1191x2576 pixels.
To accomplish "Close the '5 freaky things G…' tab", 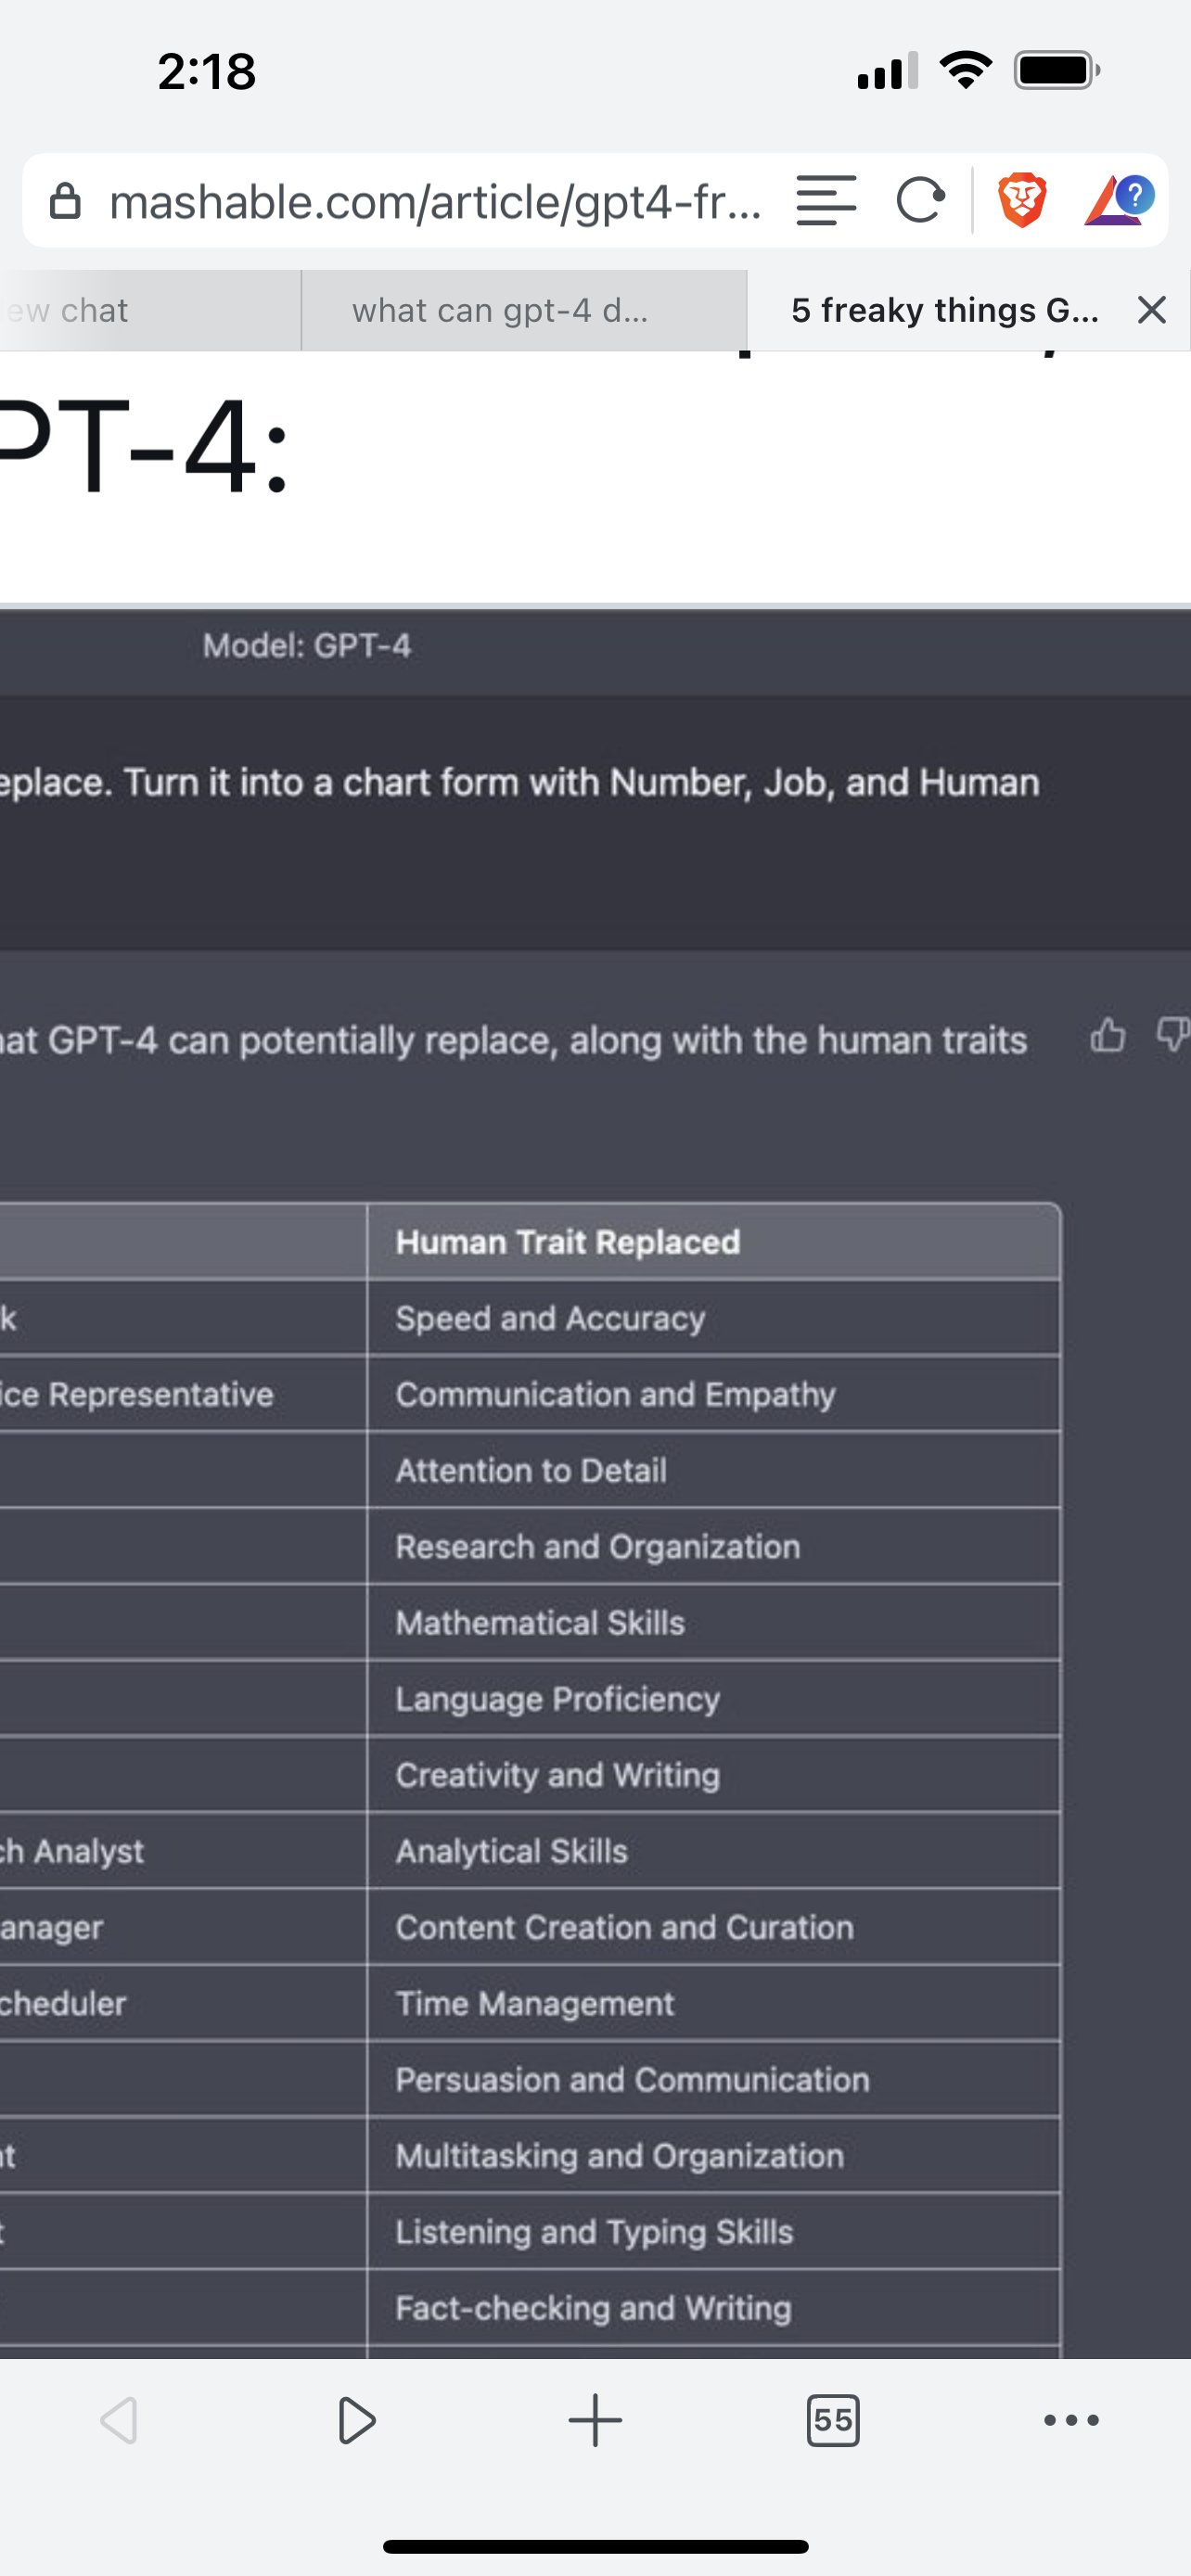I will point(1152,311).
